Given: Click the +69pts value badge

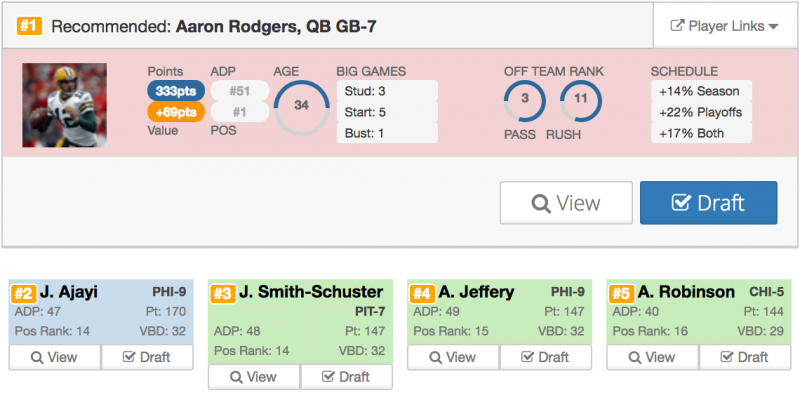Looking at the screenshot, I should [x=176, y=112].
